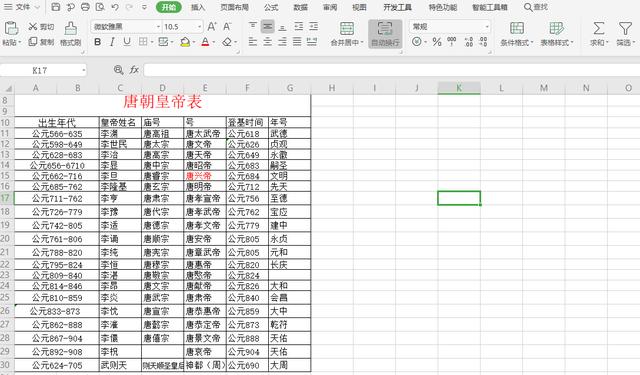The width and height of the screenshot is (640, 375).
Task: Toggle Bold formatting
Action: [98, 42]
